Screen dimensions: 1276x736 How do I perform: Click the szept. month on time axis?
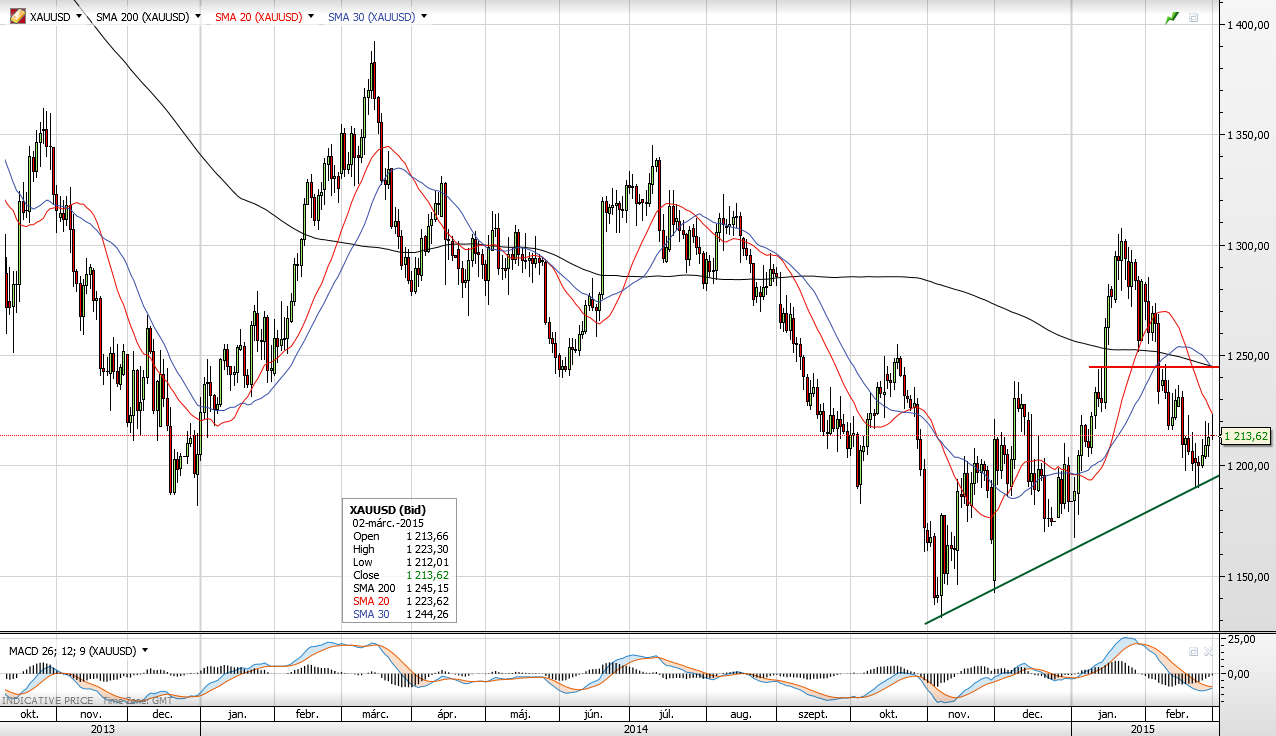click(812, 715)
